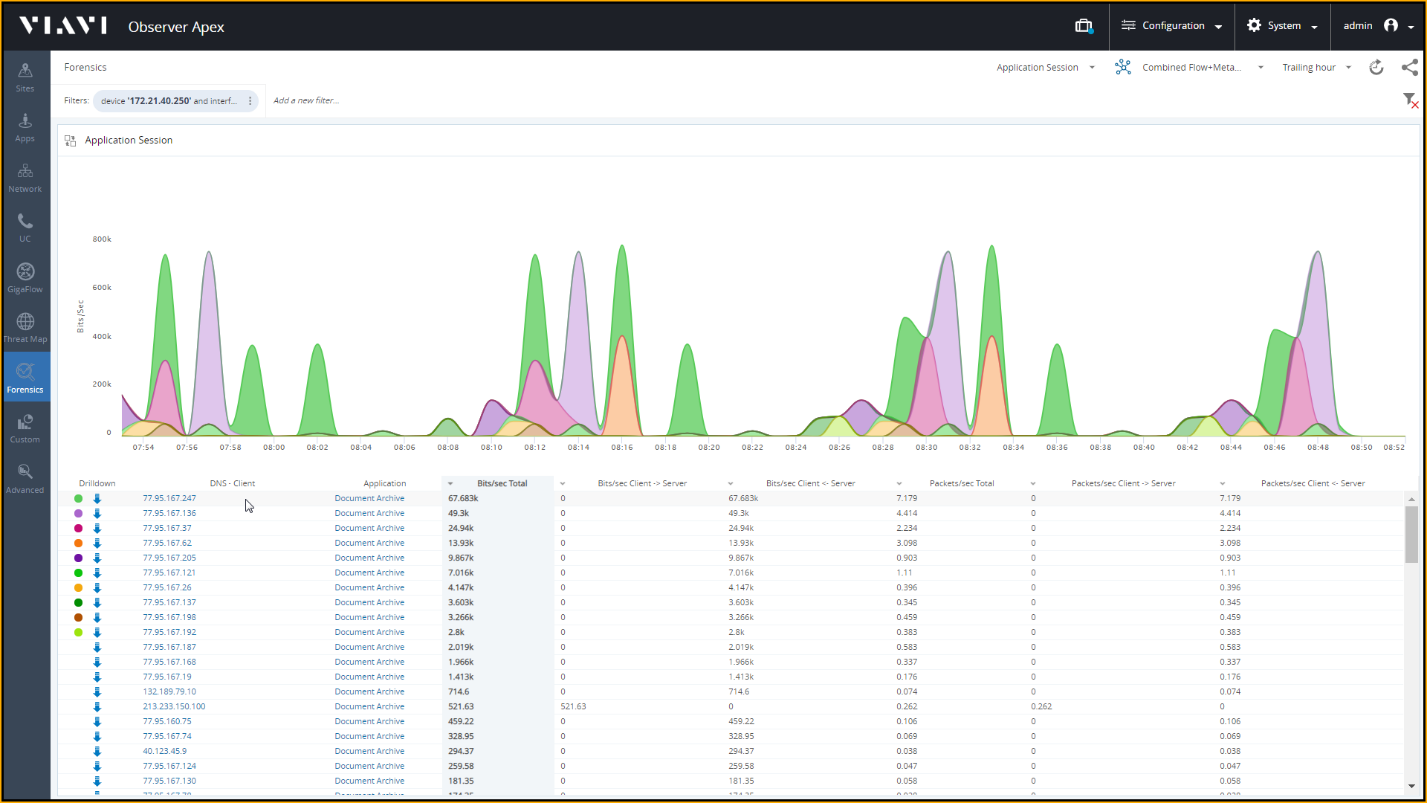Viewport: 1427px width, 803px height.
Task: Toggle orange series dot for 77.95.167.62
Action: (x=78, y=543)
